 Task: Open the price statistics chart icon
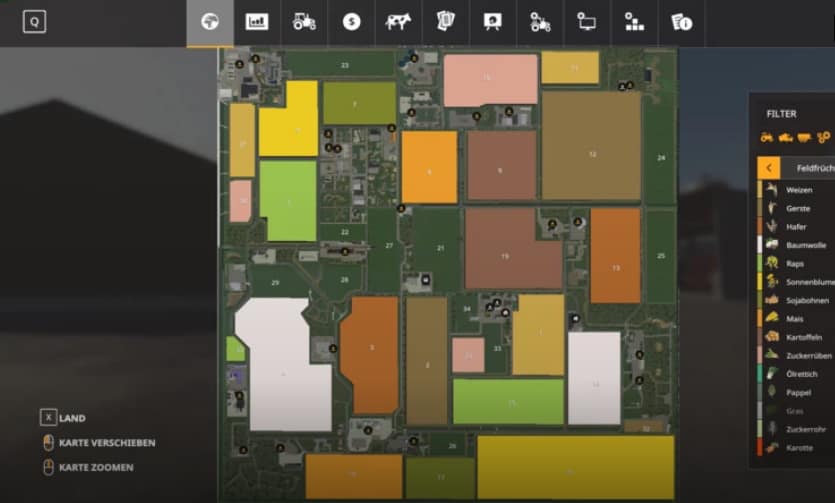click(257, 22)
